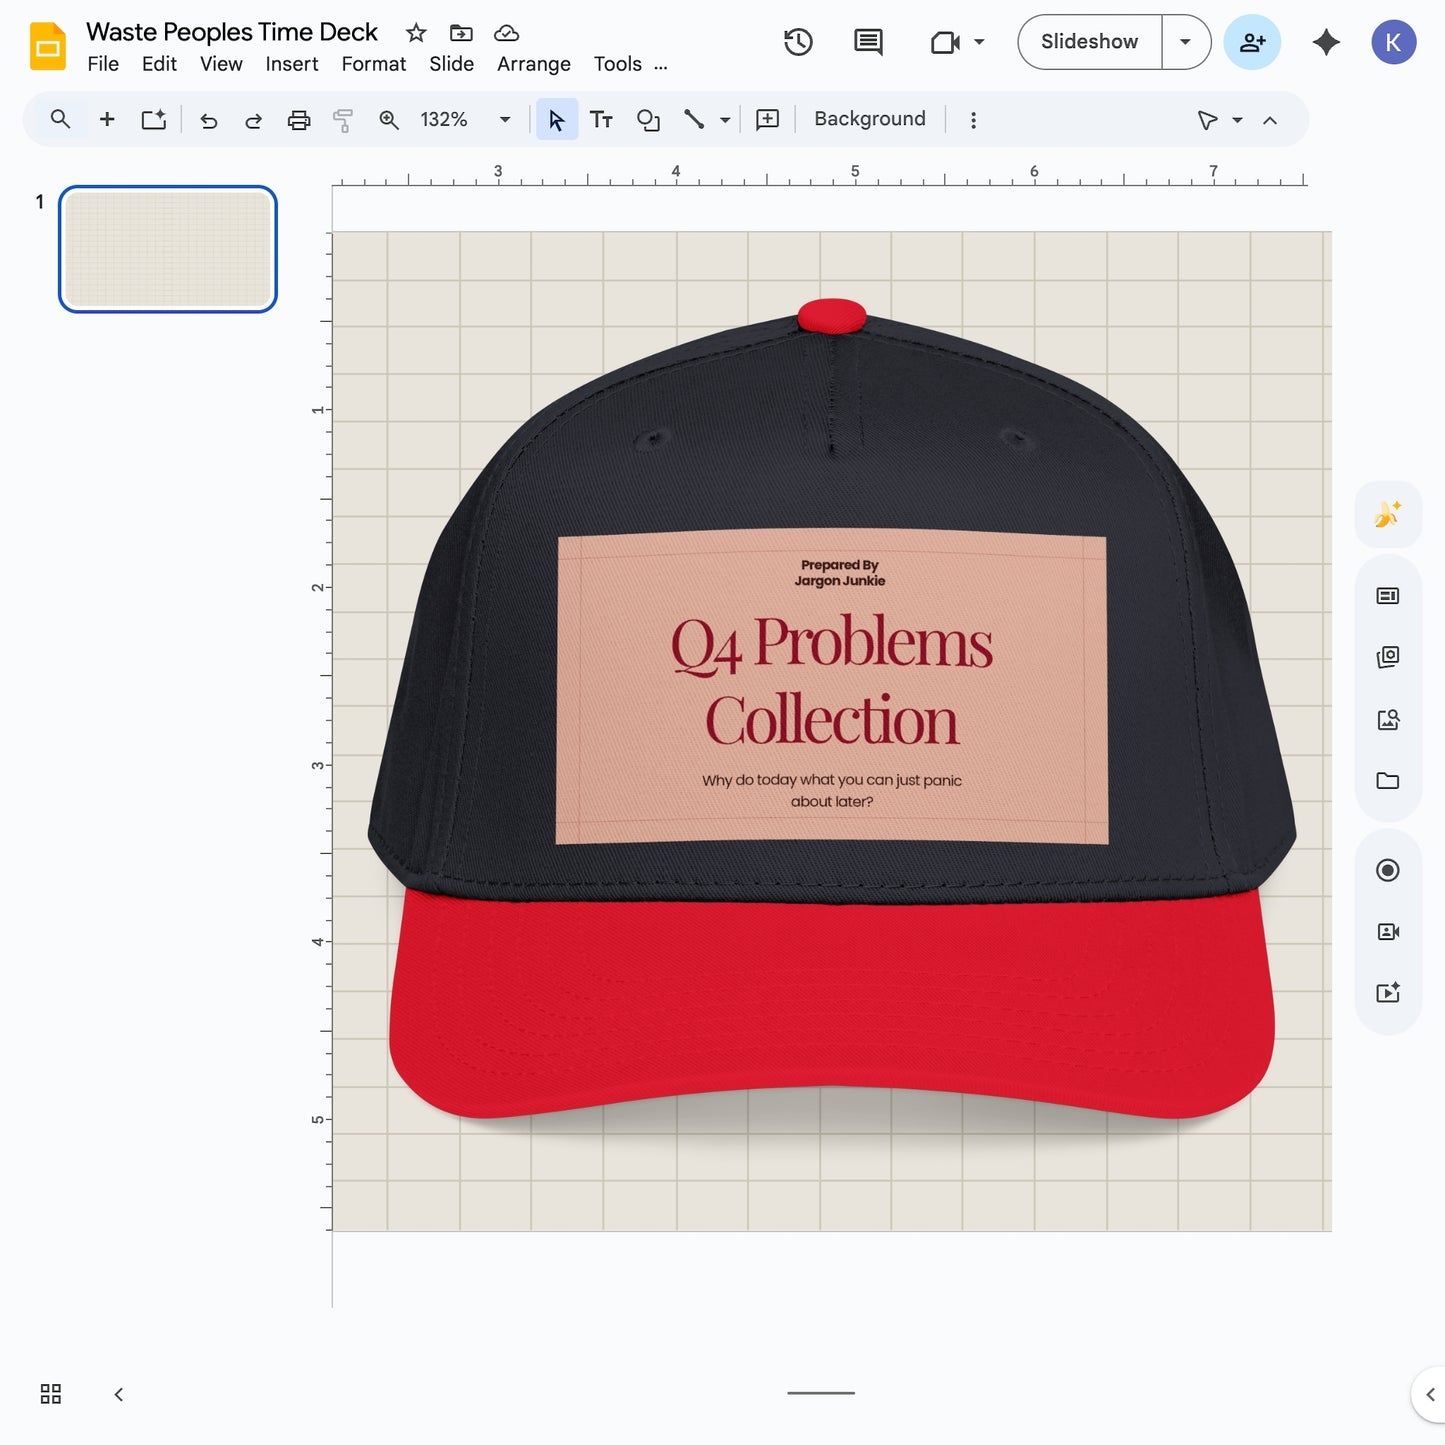Click the move to folder icon
Viewport: 1445px width, 1445px height.
(x=461, y=33)
